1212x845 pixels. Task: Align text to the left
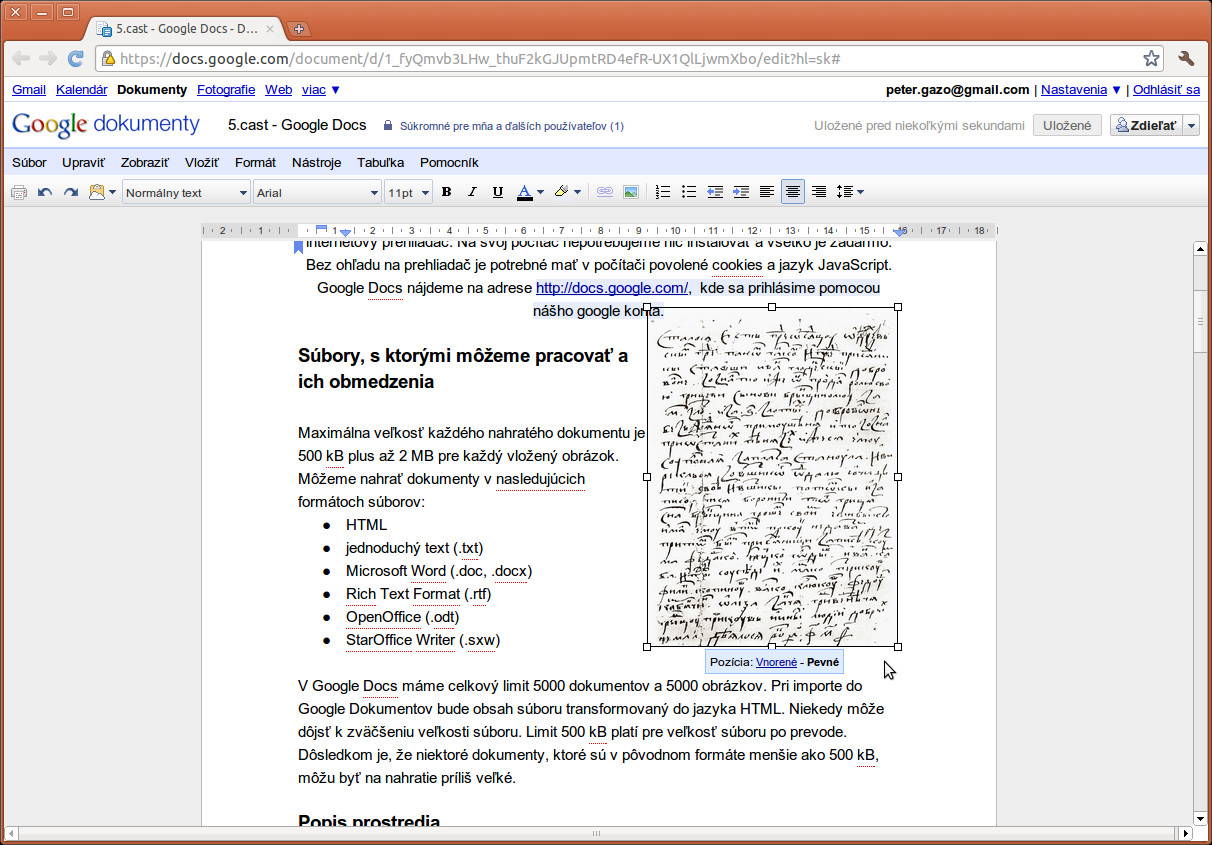767,192
